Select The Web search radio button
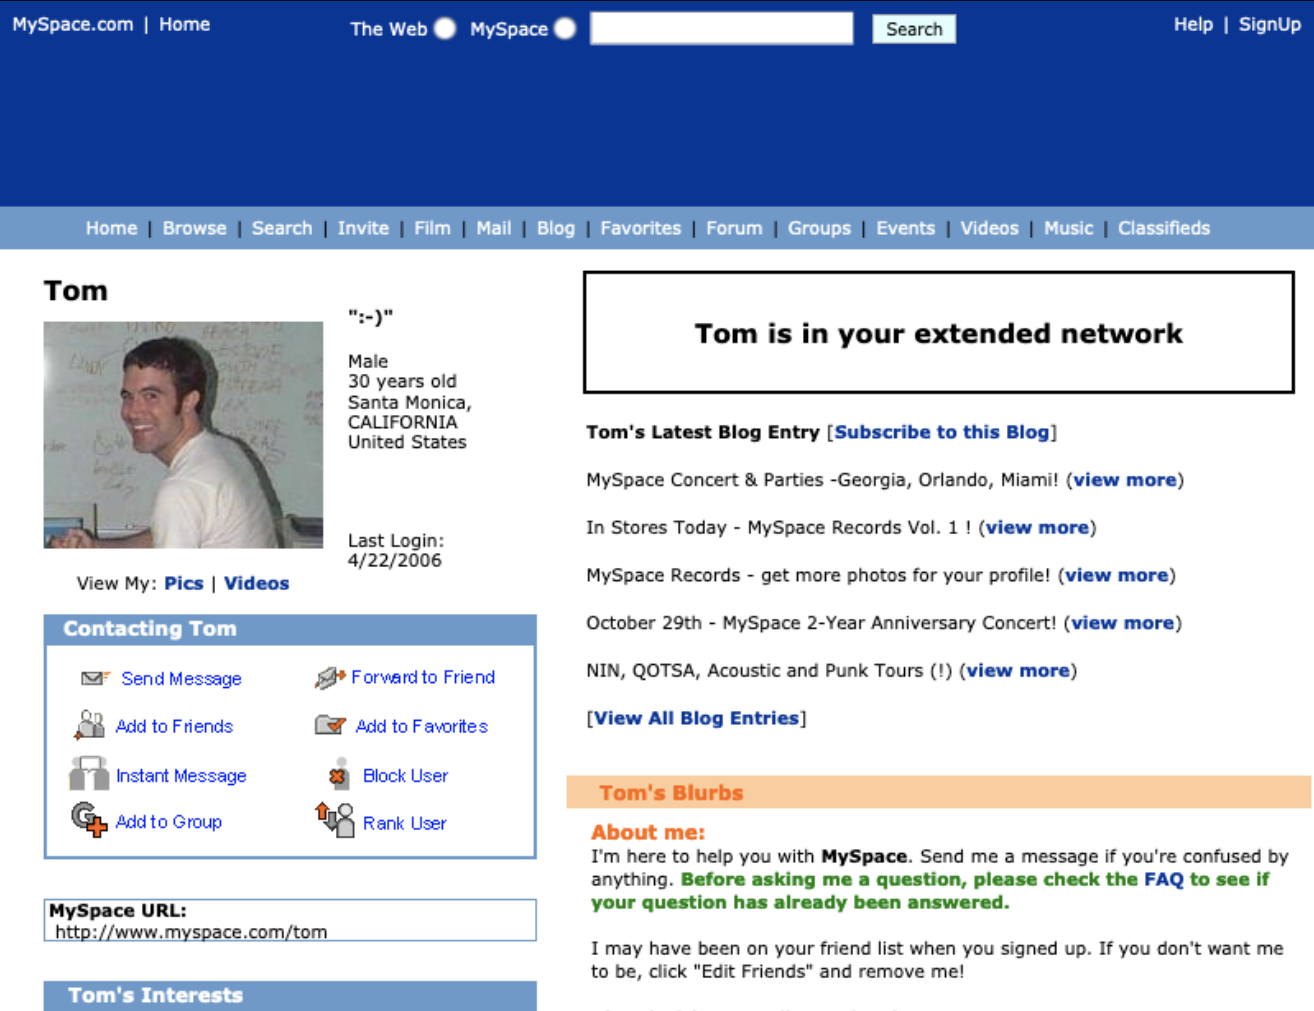The width and height of the screenshot is (1314, 1011). pos(445,29)
